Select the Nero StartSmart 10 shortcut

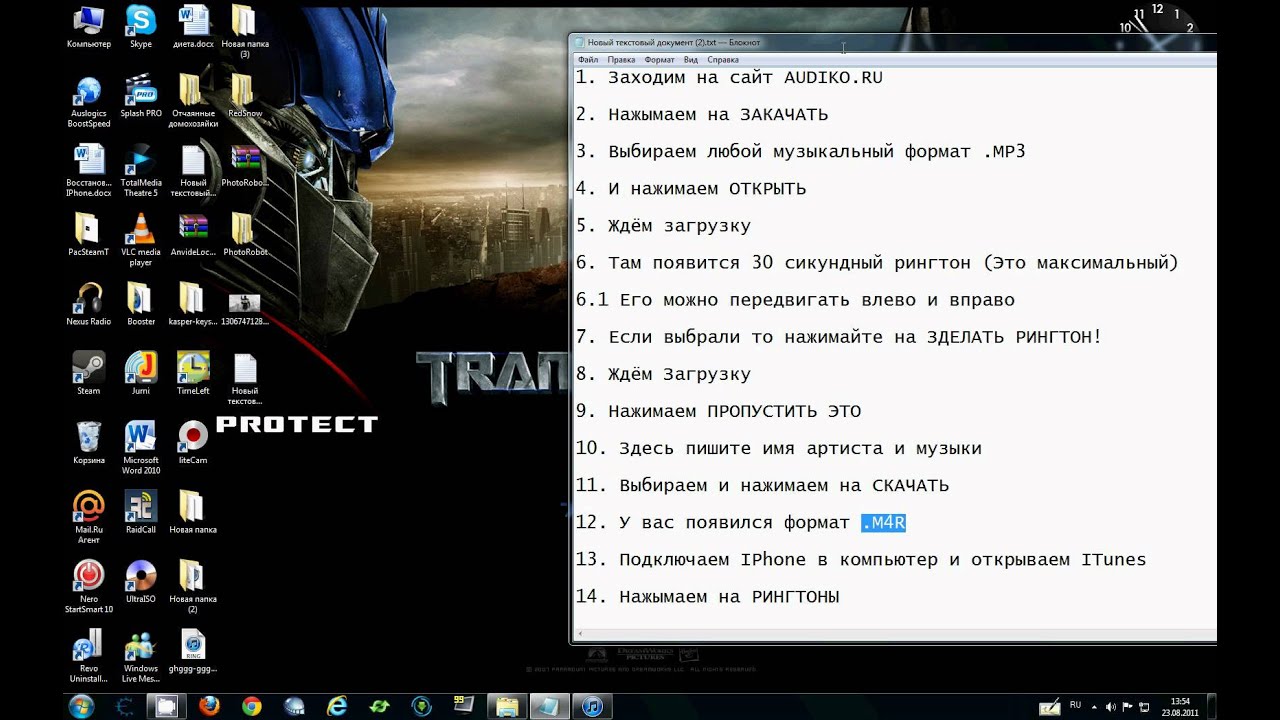click(x=89, y=586)
